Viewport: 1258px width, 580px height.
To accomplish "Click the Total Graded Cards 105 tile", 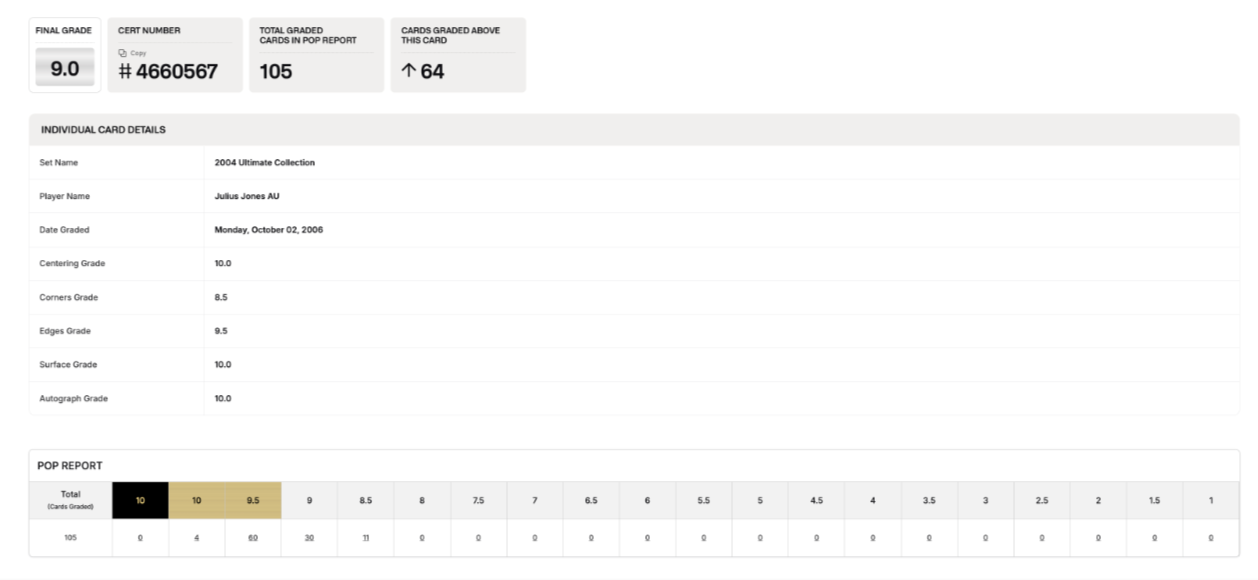I will (316, 55).
